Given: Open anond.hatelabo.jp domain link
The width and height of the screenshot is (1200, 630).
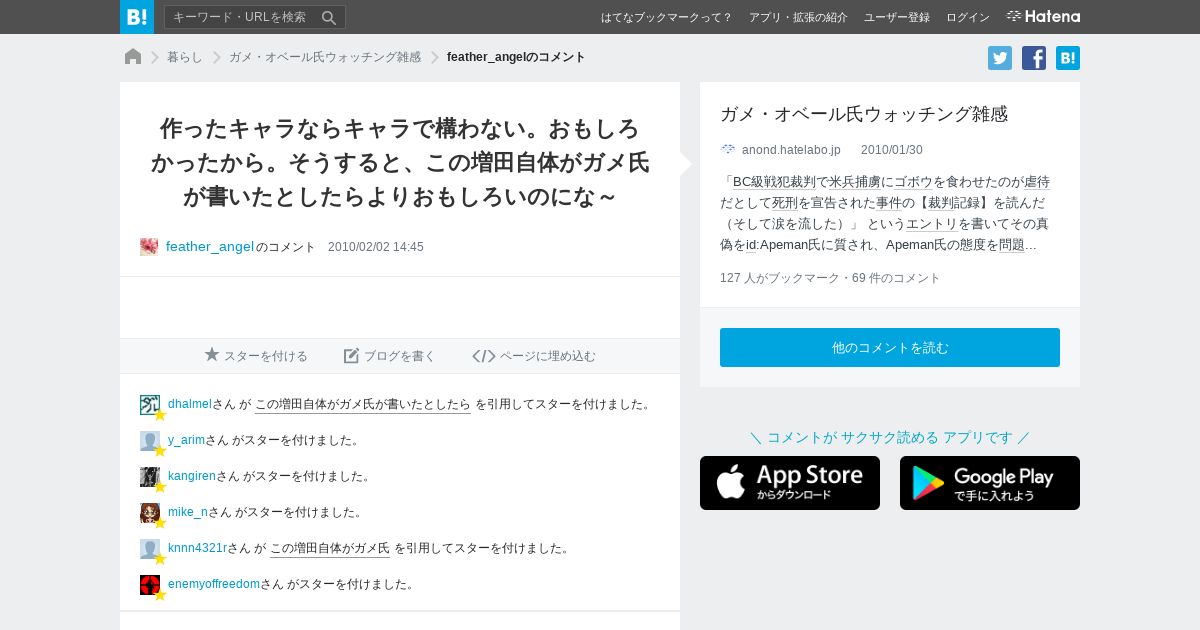Looking at the screenshot, I should pos(791,150).
